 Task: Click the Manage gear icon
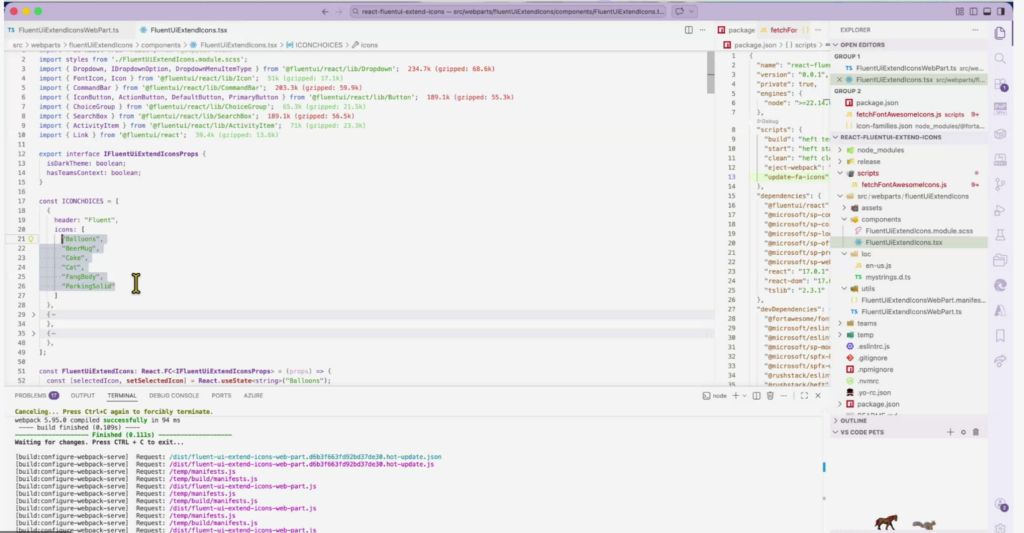[1000, 527]
